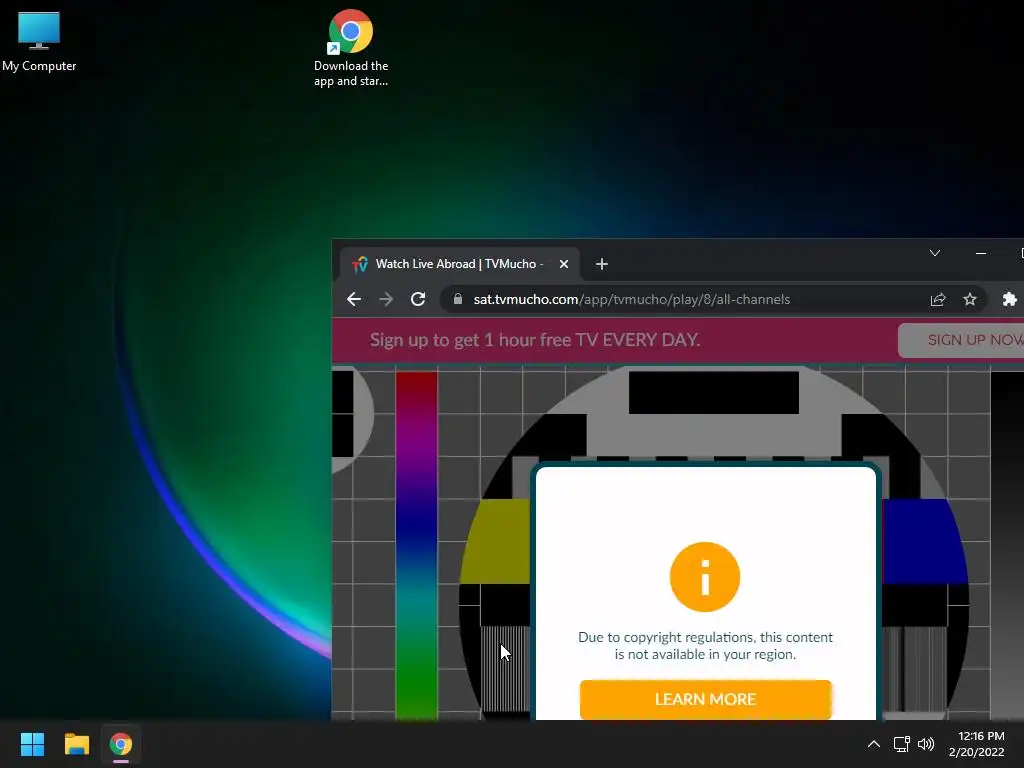Expand the Chrome tab search chevron
1024x768 pixels.
[935, 253]
